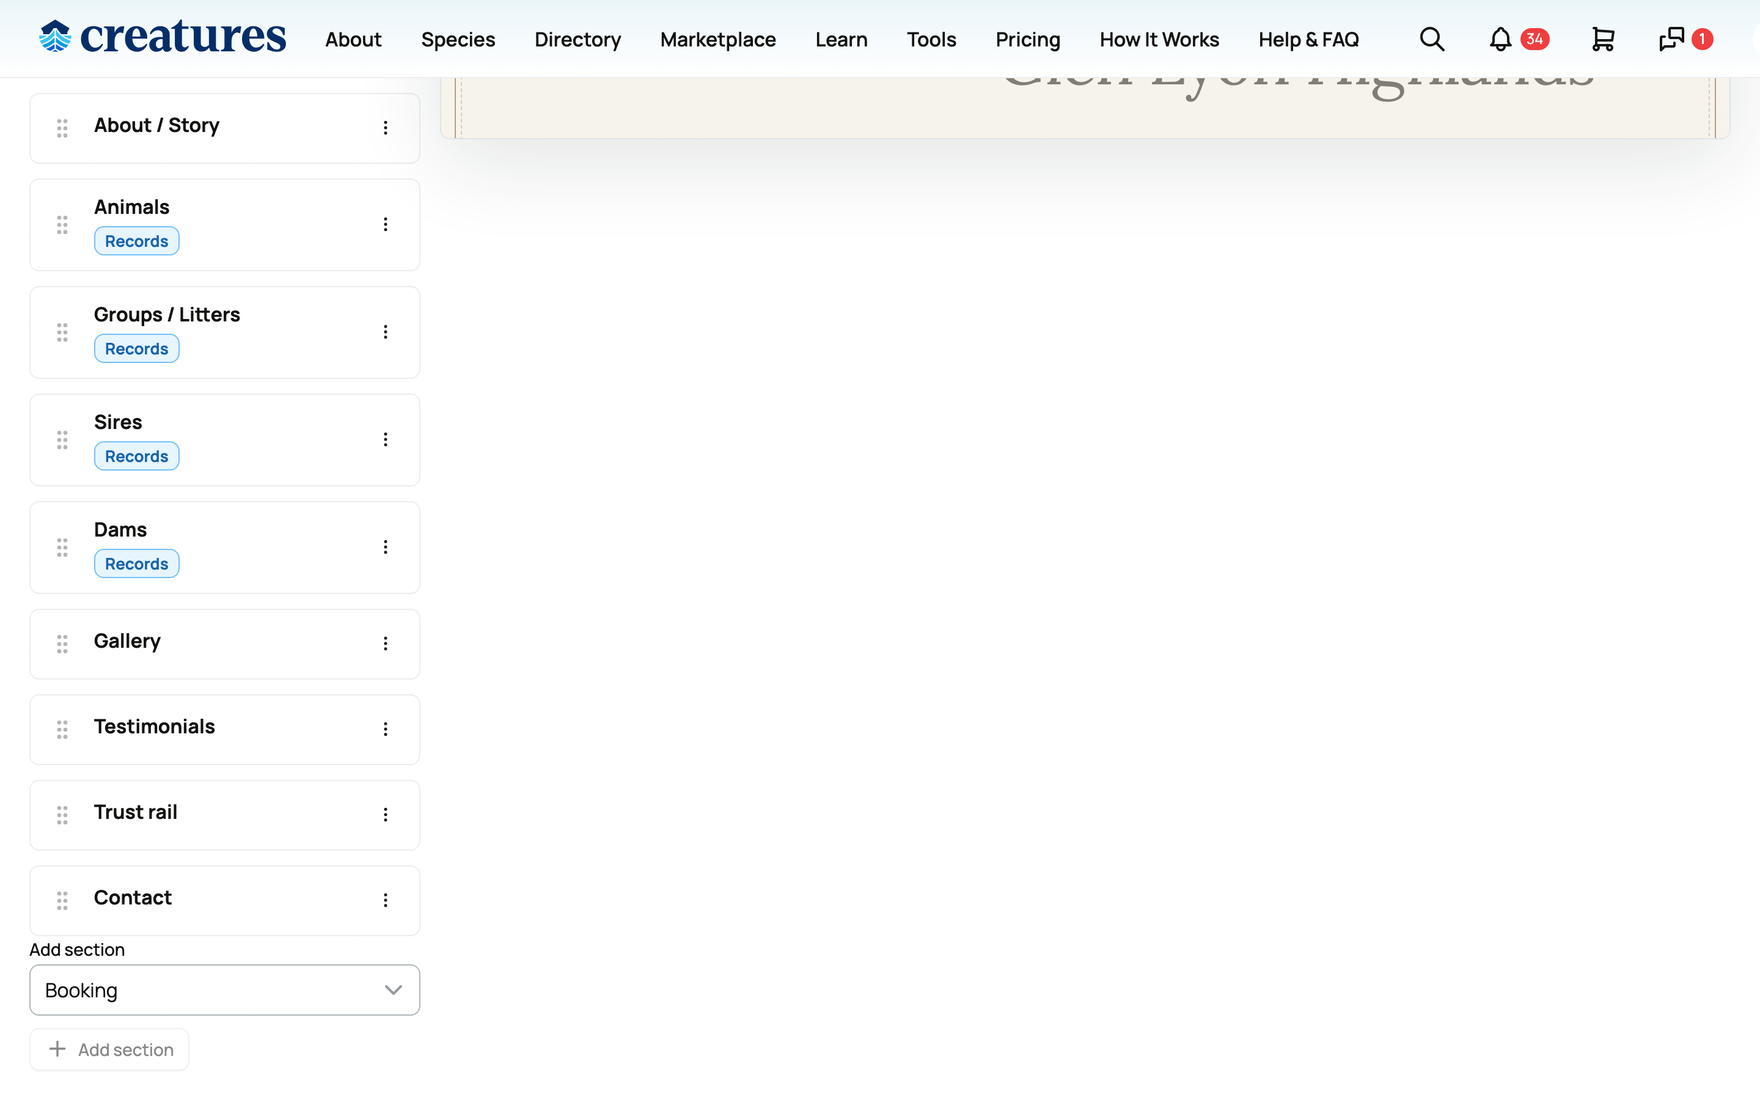Click the Add section button

click(110, 1049)
